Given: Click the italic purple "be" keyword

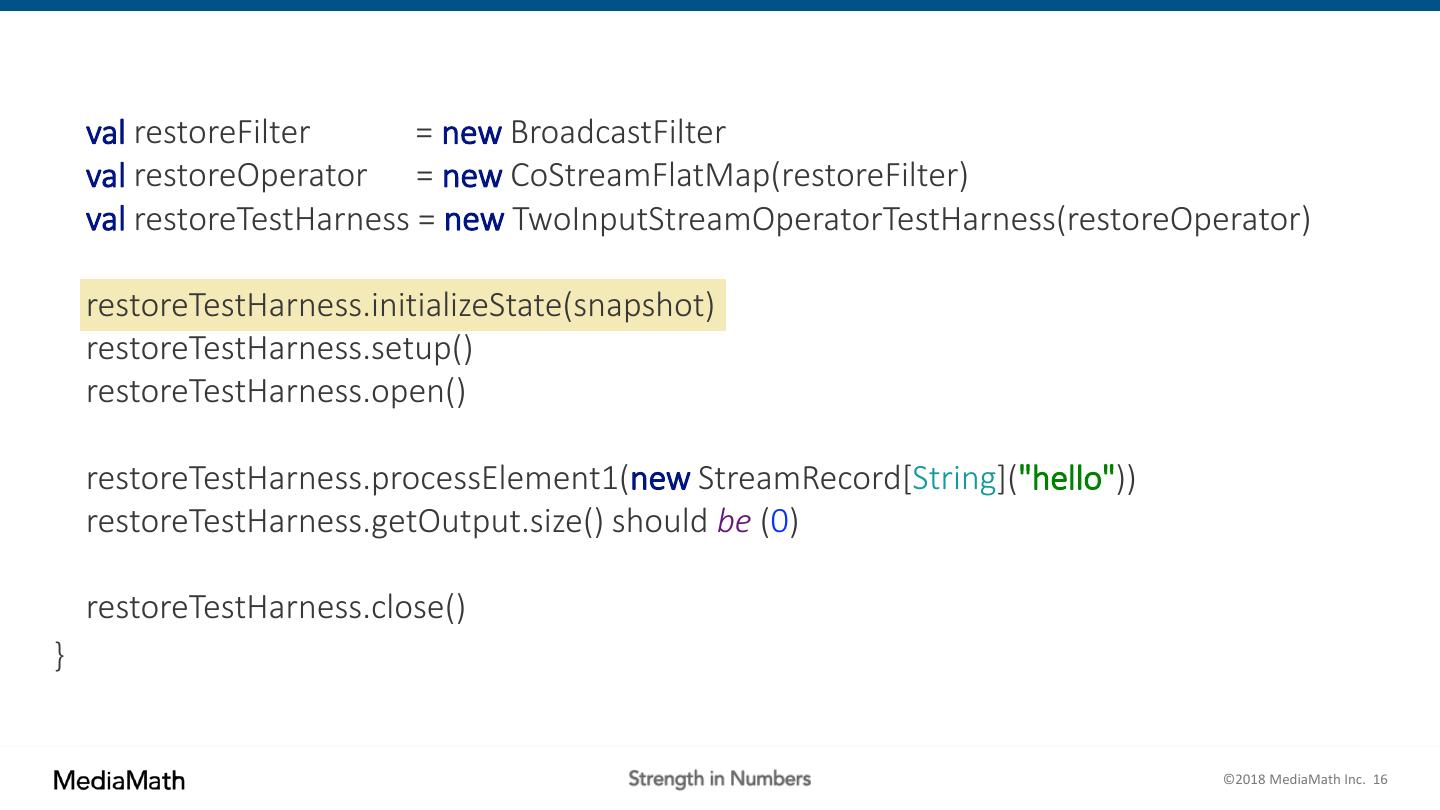Looking at the screenshot, I should tap(734, 522).
